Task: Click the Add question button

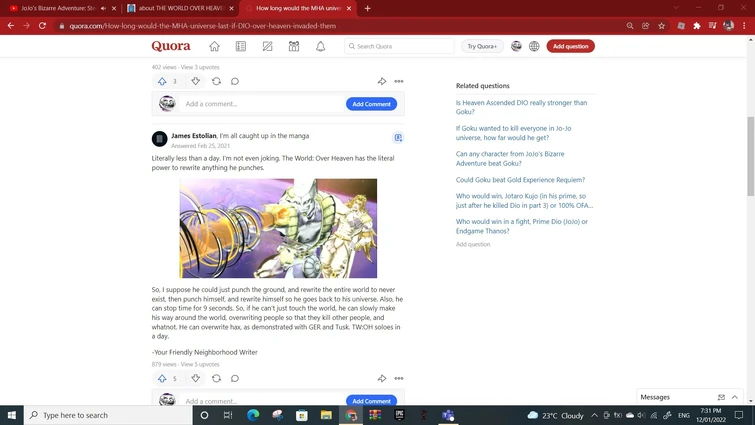Action: [x=571, y=46]
